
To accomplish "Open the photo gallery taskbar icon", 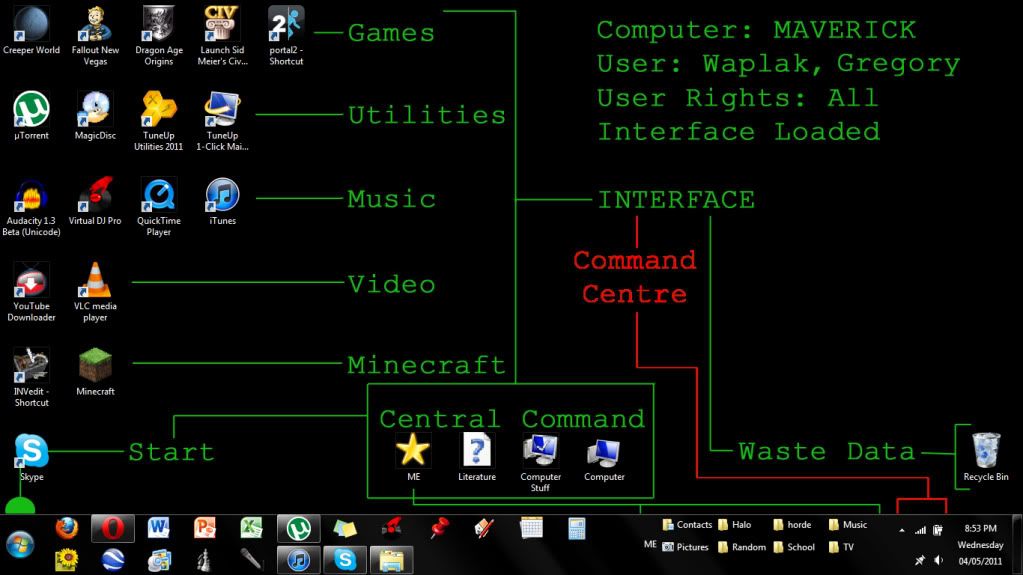I will [159, 560].
